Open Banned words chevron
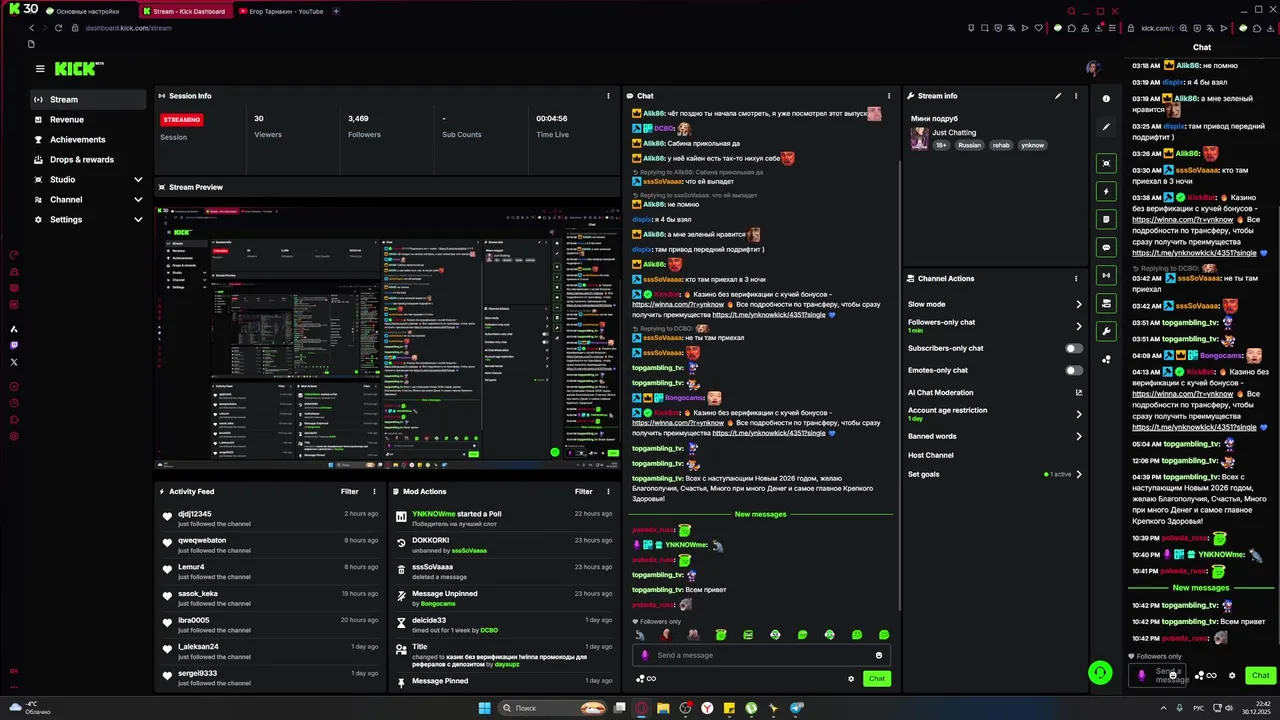1280x720 pixels. [x=1078, y=436]
